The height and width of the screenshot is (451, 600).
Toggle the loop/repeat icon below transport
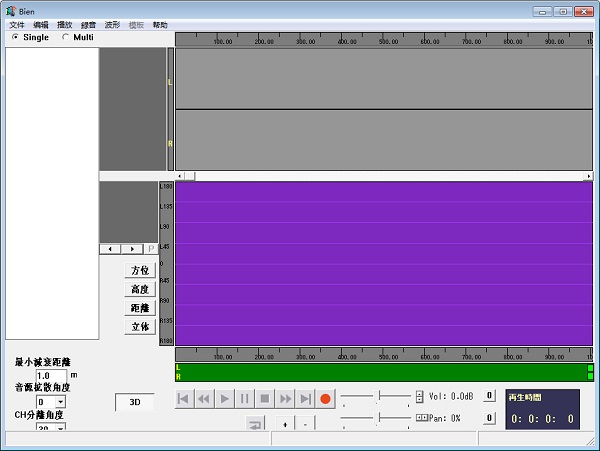(x=255, y=423)
